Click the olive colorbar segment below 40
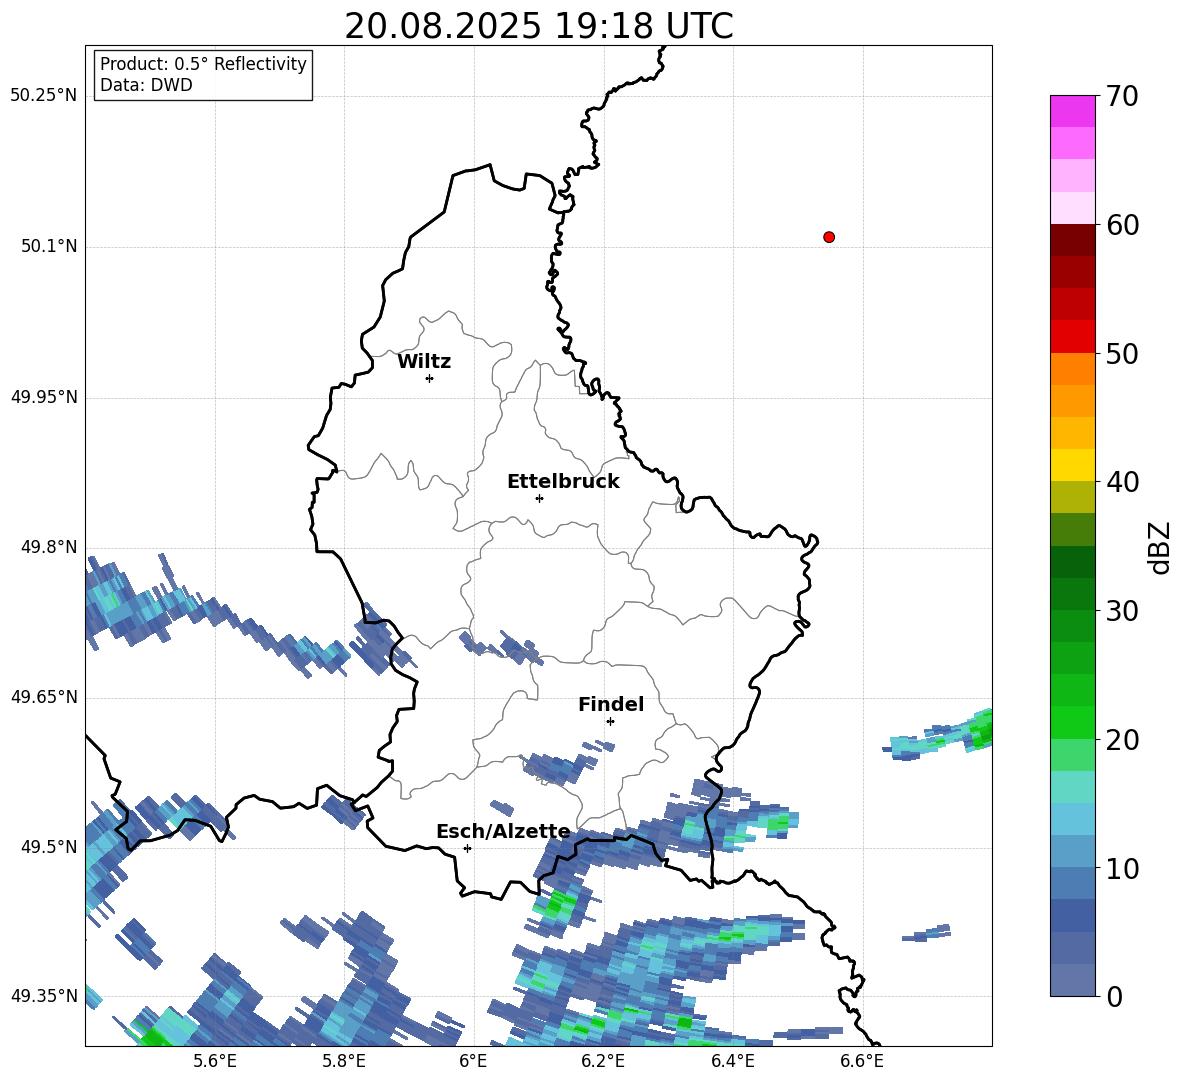 pos(1072,497)
